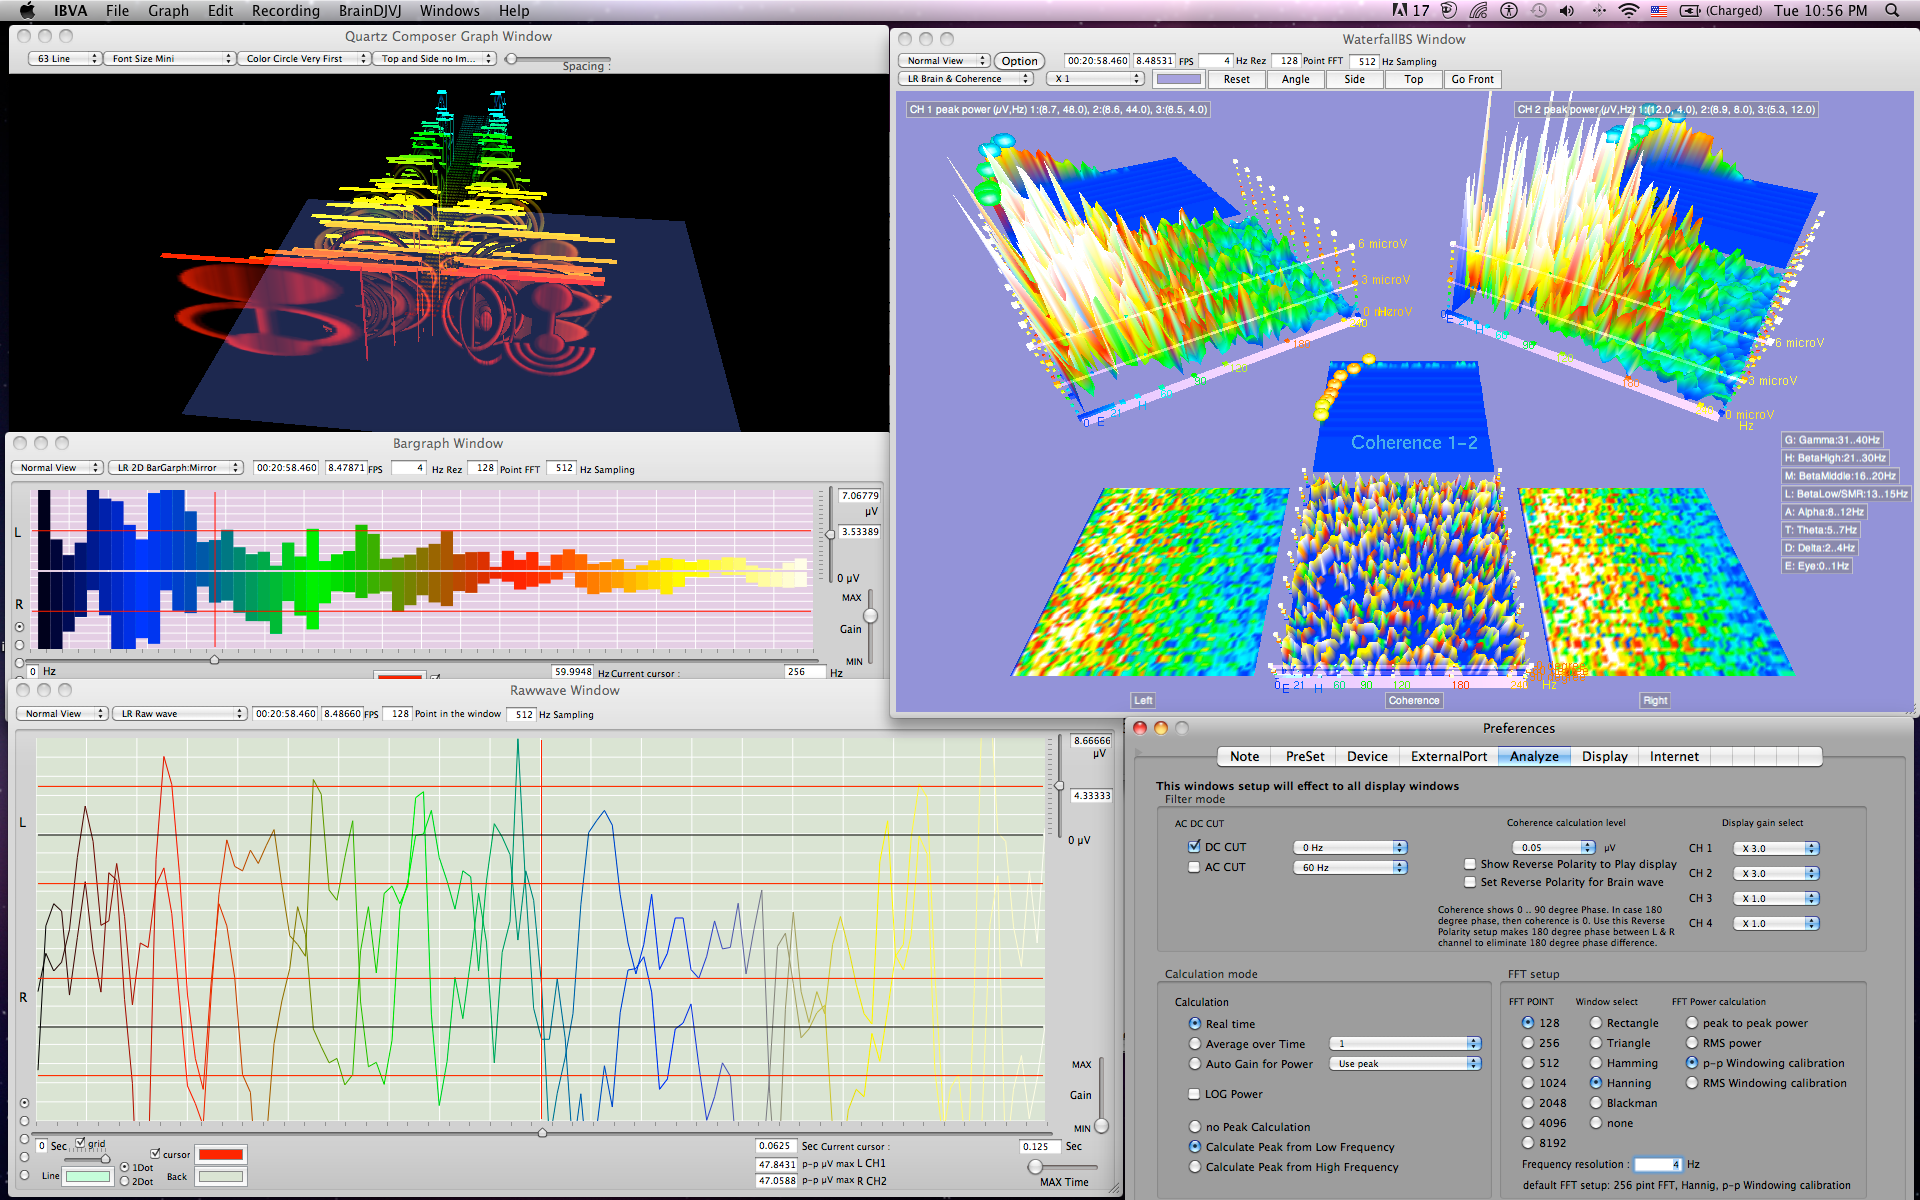Select RMS power FFT calculation

(x=1690, y=1042)
